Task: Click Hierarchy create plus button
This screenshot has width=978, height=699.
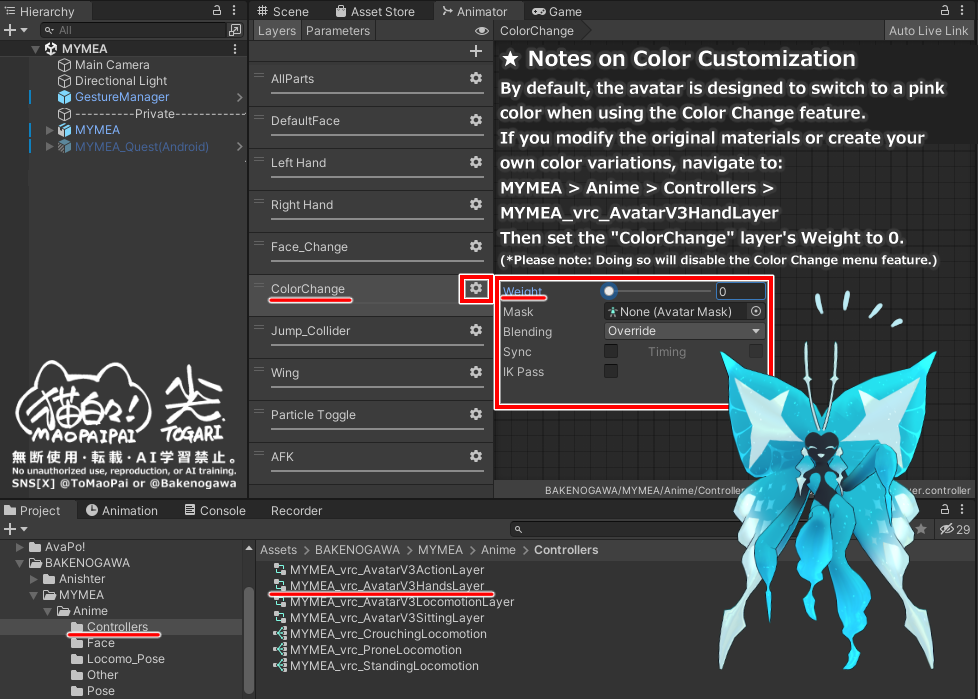Action: point(16,30)
